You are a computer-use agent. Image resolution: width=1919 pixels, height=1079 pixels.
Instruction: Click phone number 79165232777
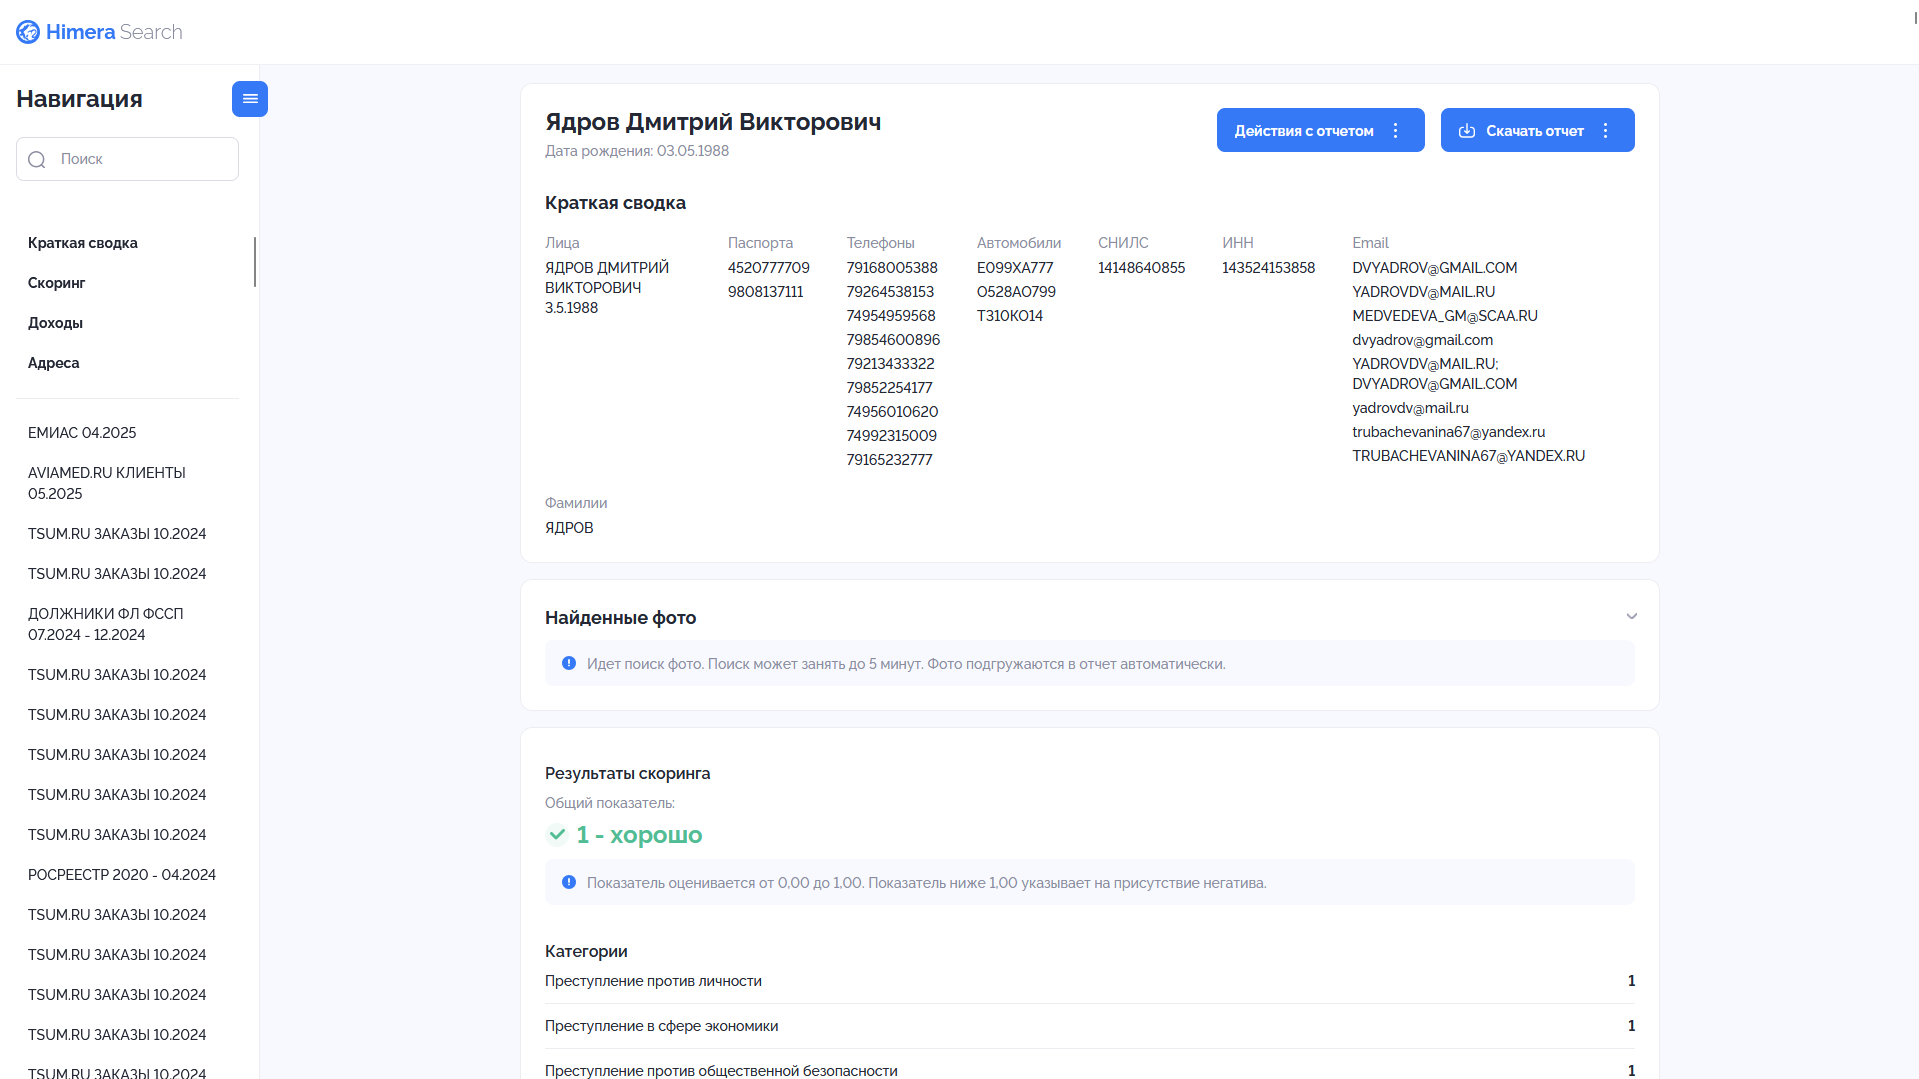click(890, 460)
